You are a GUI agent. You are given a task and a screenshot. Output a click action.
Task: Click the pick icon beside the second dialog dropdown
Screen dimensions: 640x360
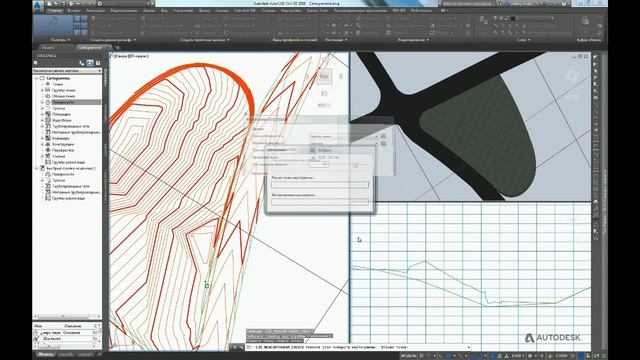click(383, 144)
